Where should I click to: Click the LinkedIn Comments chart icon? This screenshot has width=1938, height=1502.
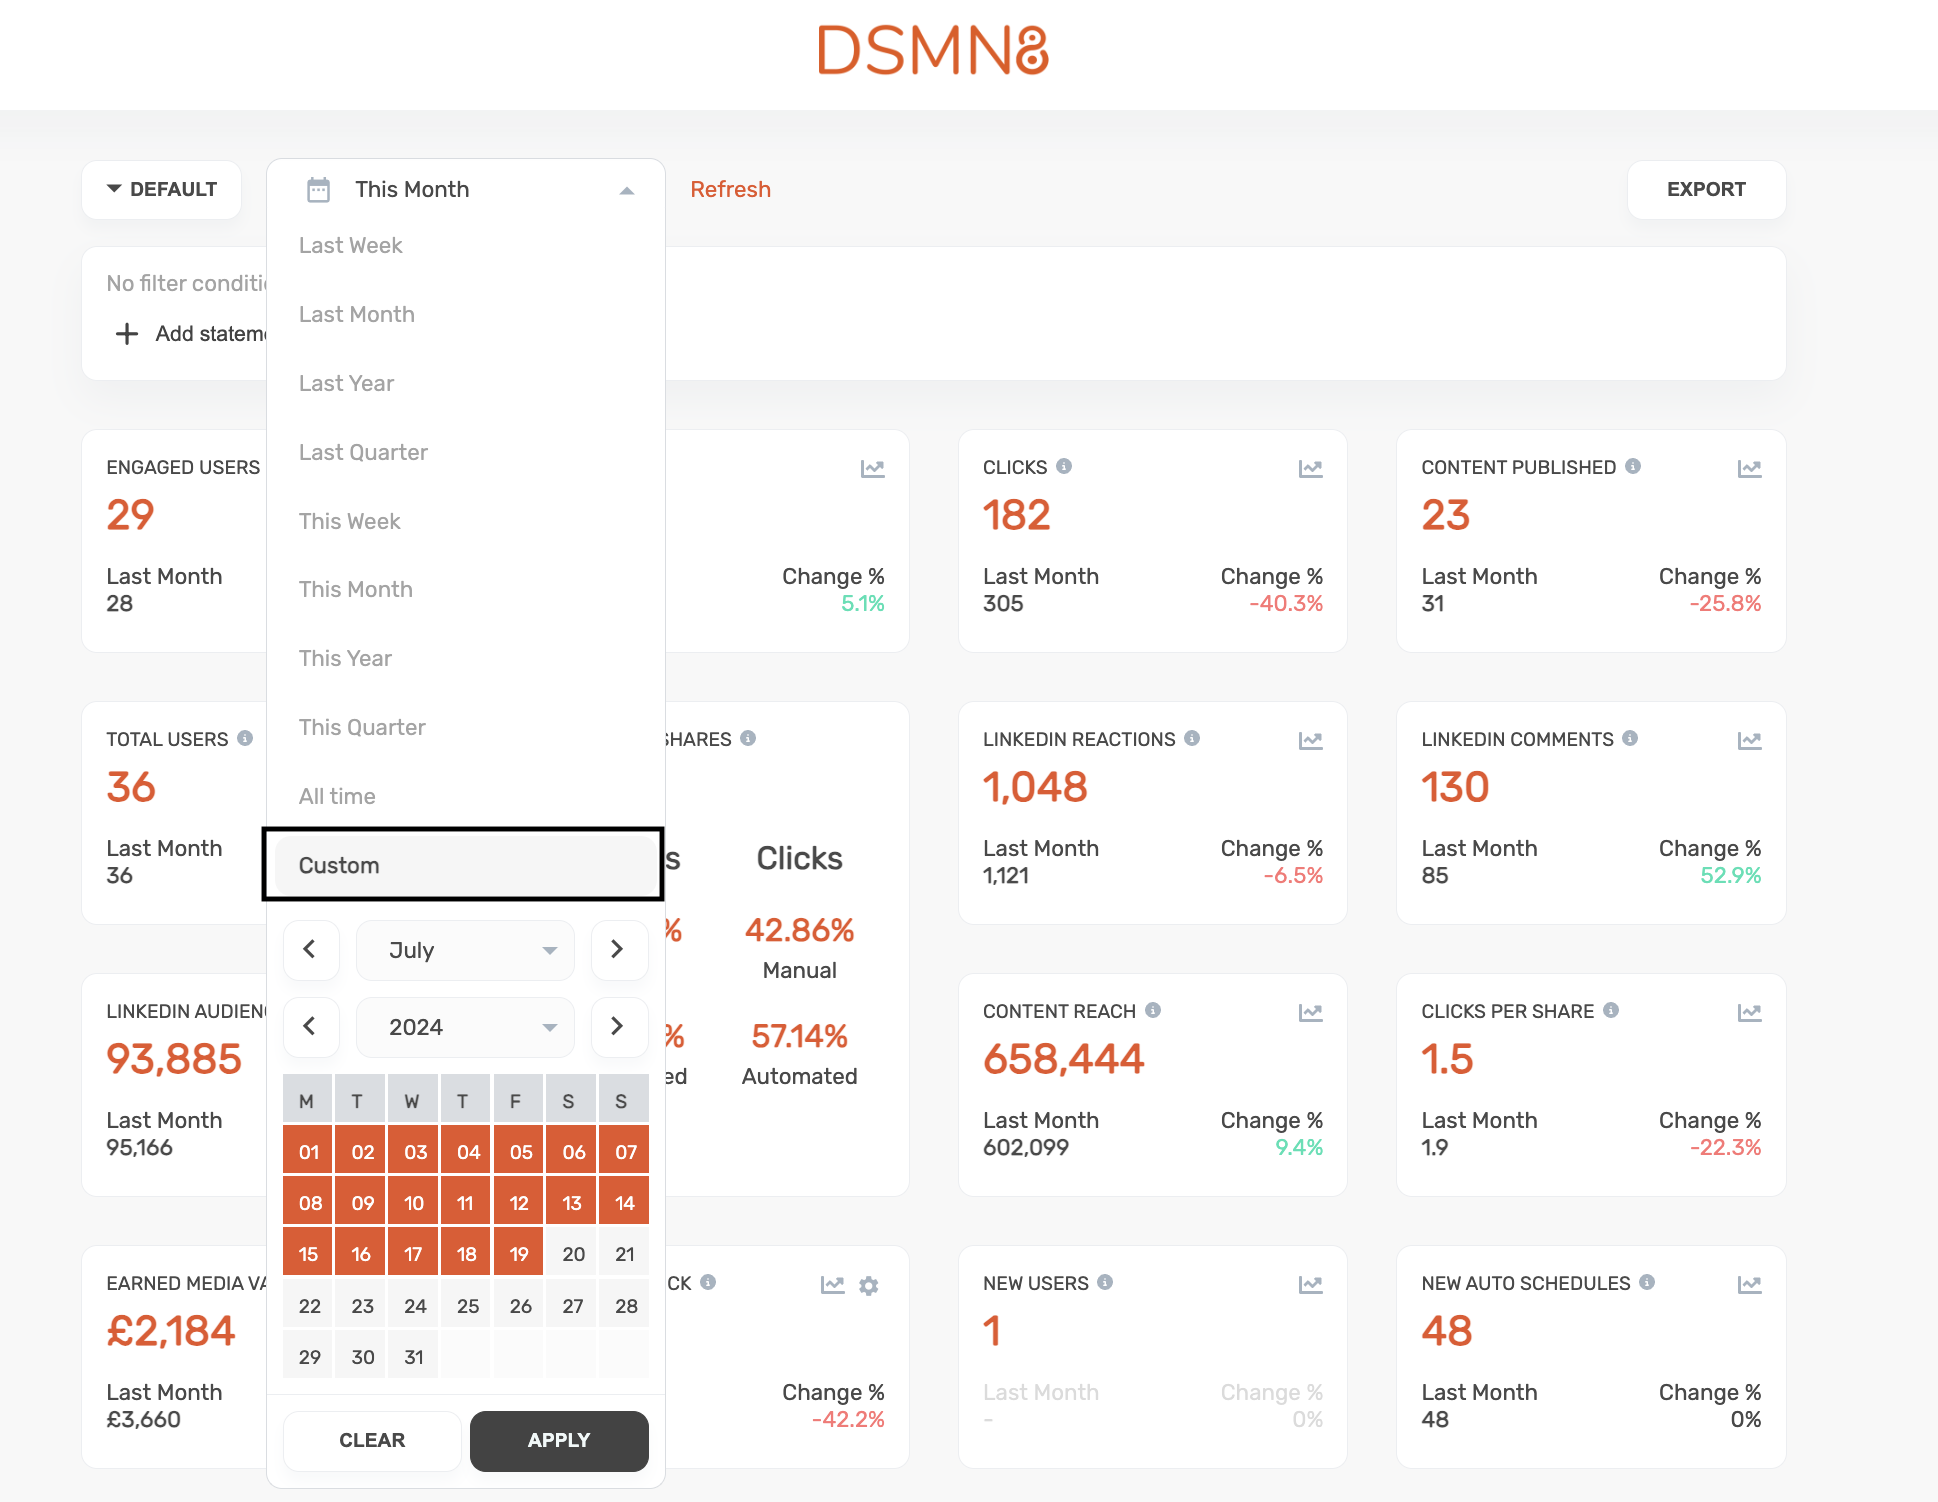click(1749, 740)
